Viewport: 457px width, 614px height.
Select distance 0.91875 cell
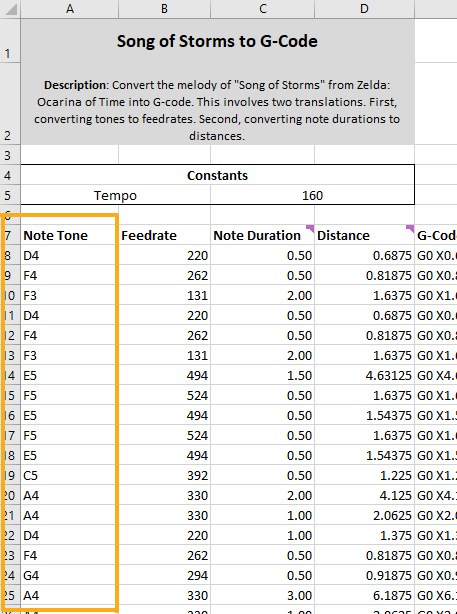tap(364, 575)
